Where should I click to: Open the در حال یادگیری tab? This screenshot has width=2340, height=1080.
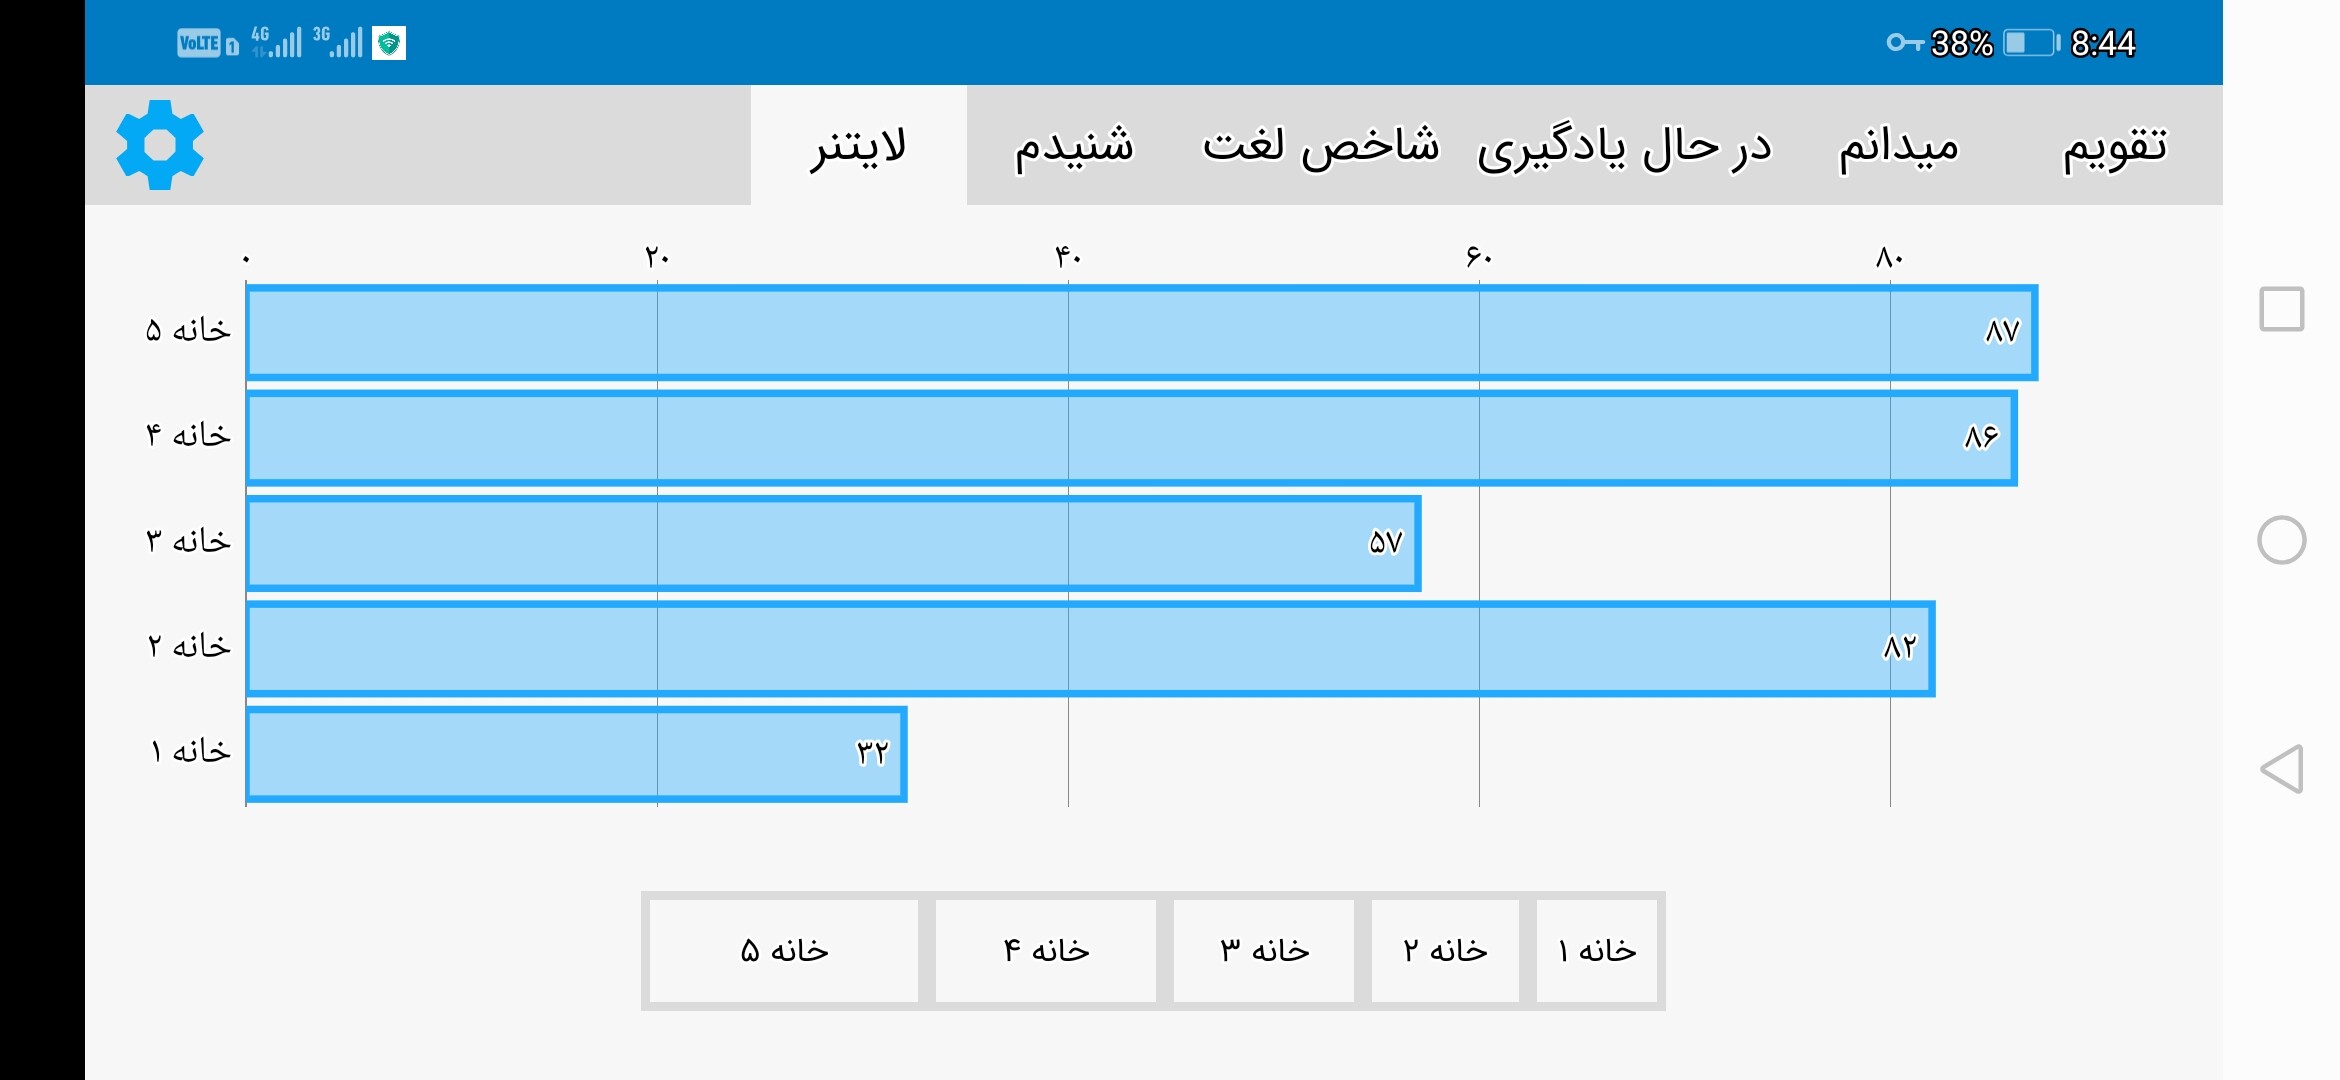coord(1624,145)
